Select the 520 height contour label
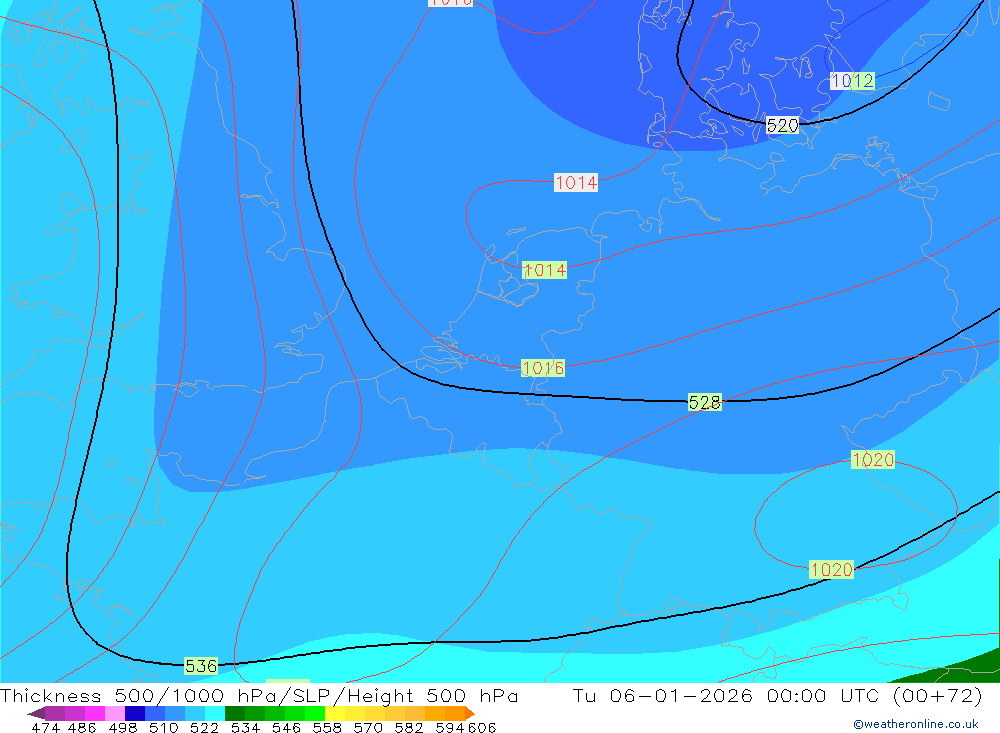Image resolution: width=1000 pixels, height=733 pixels. click(x=783, y=126)
